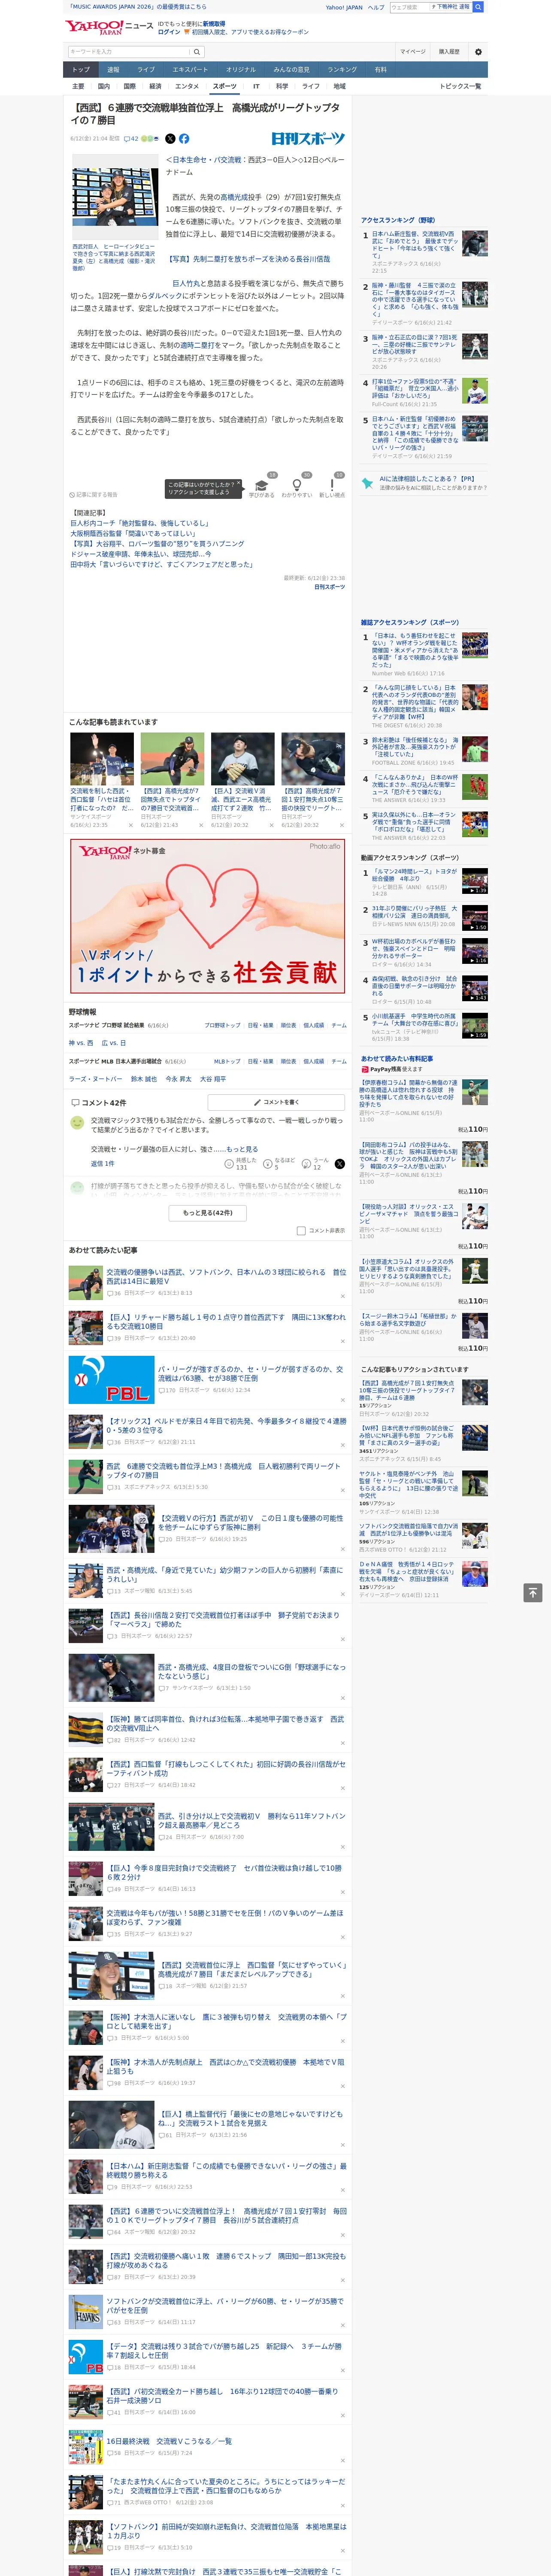Image resolution: width=551 pixels, height=2576 pixels.
Task: React with the 学びがある graduation cap icon
Action: coord(262,485)
